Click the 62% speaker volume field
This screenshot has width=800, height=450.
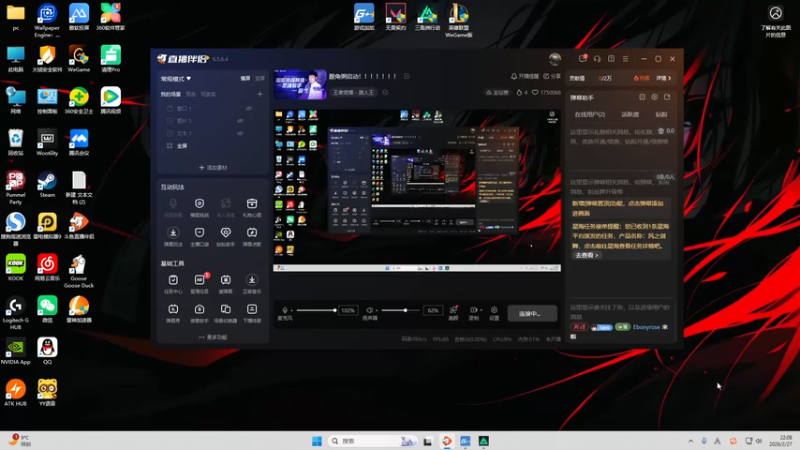[433, 310]
